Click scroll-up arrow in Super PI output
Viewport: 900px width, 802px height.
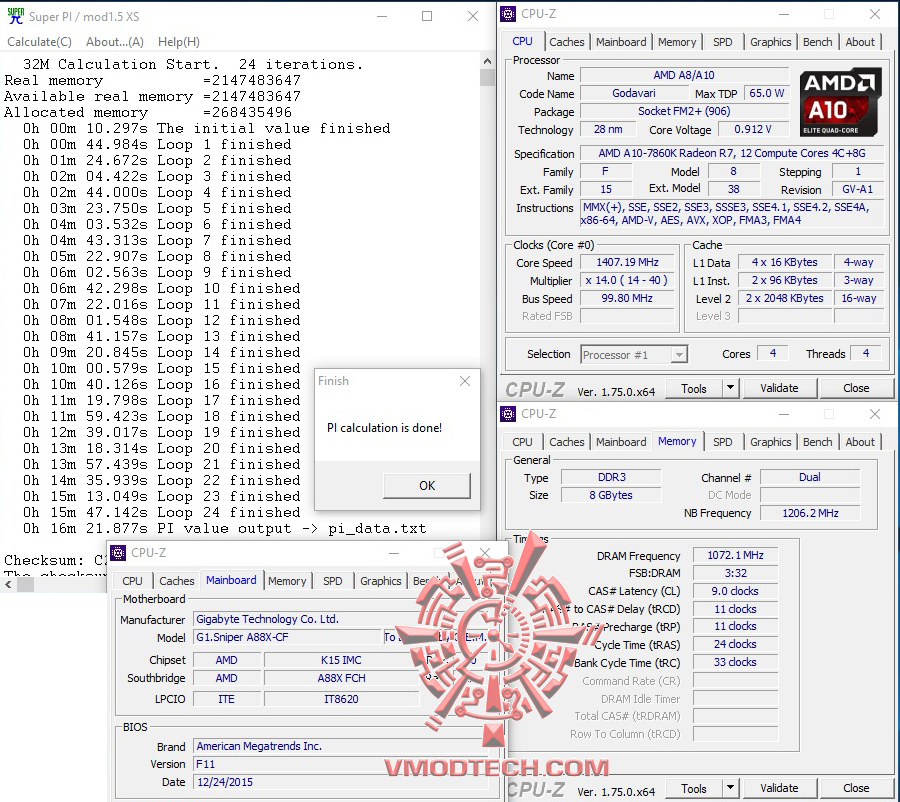coord(487,61)
